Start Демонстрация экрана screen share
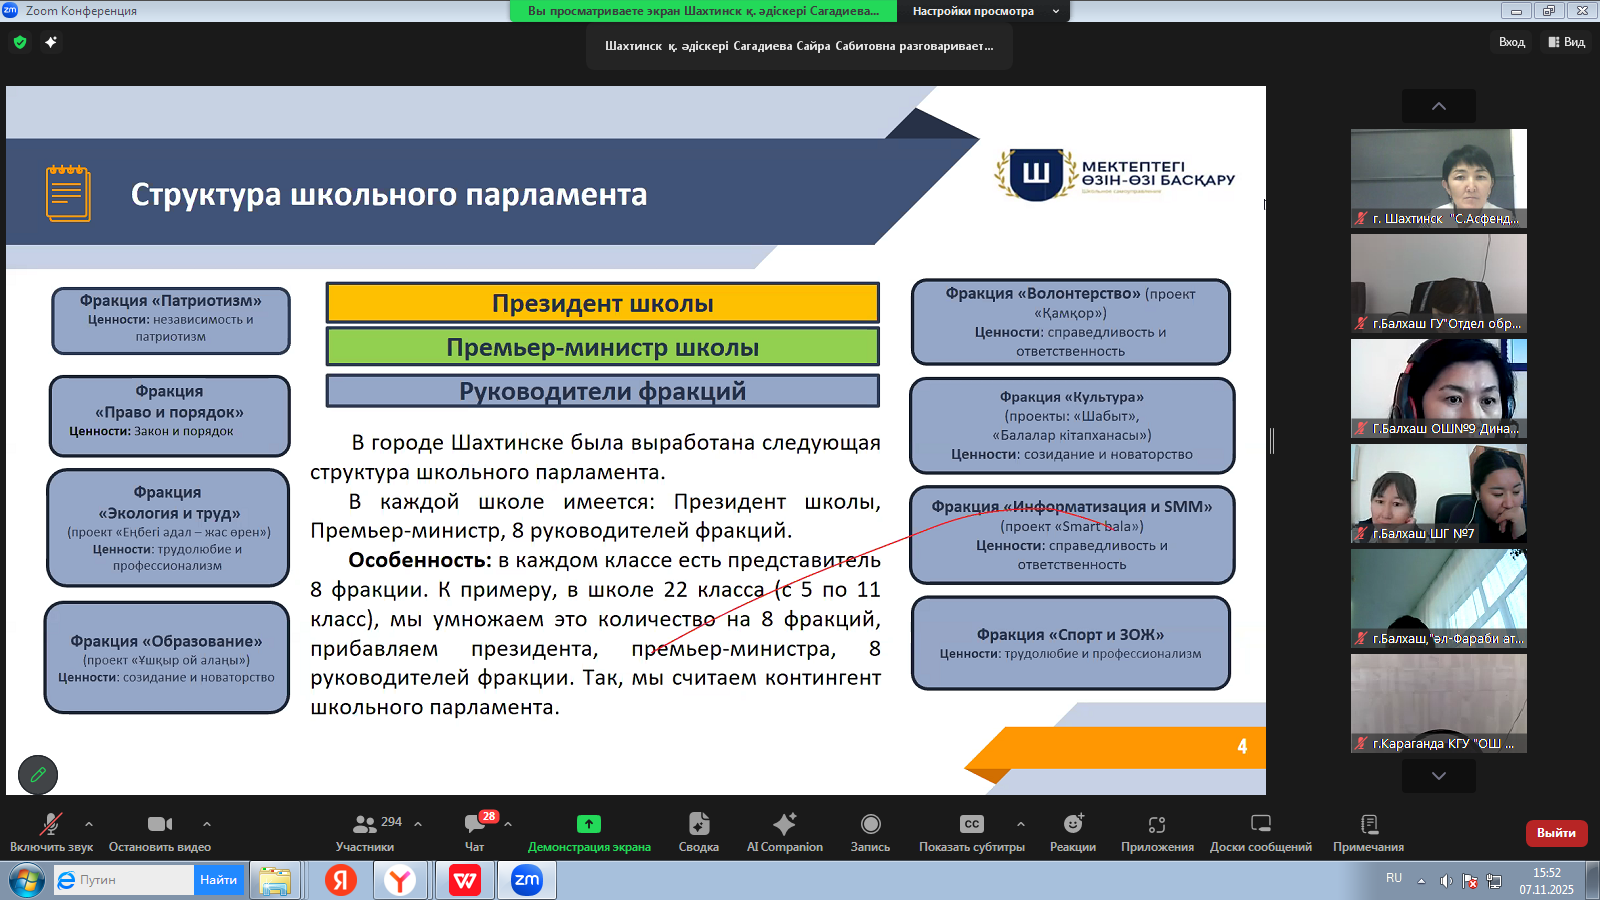The image size is (1600, 900). click(x=589, y=832)
